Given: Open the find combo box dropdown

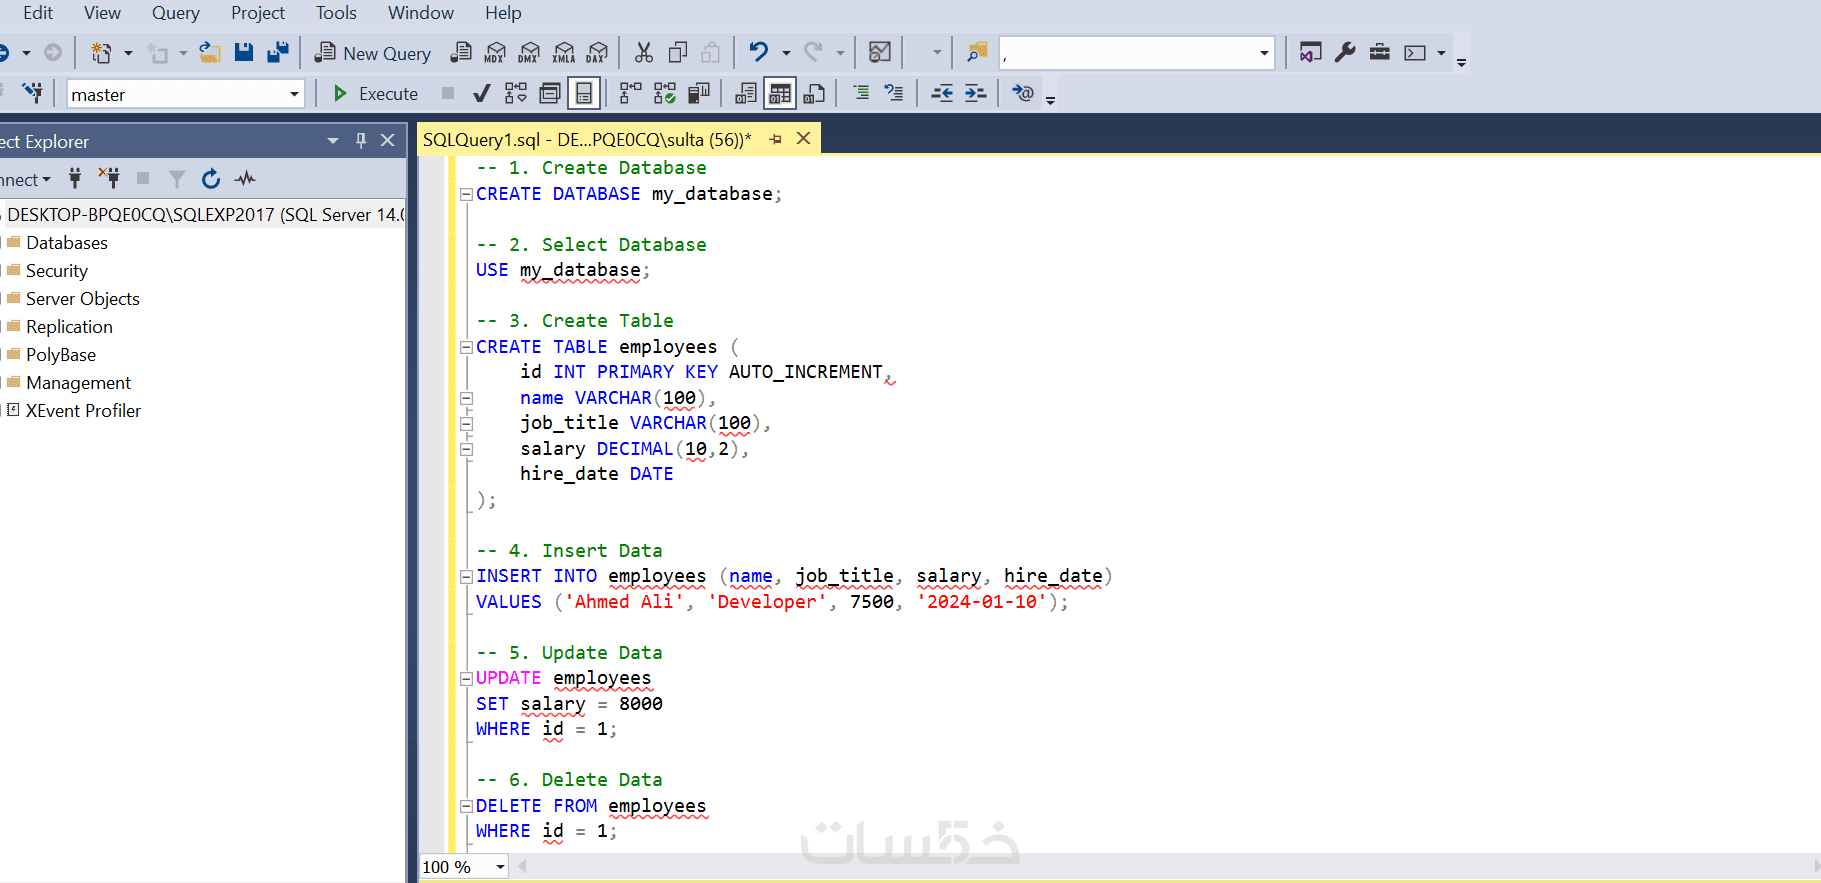Looking at the screenshot, I should click(1264, 53).
